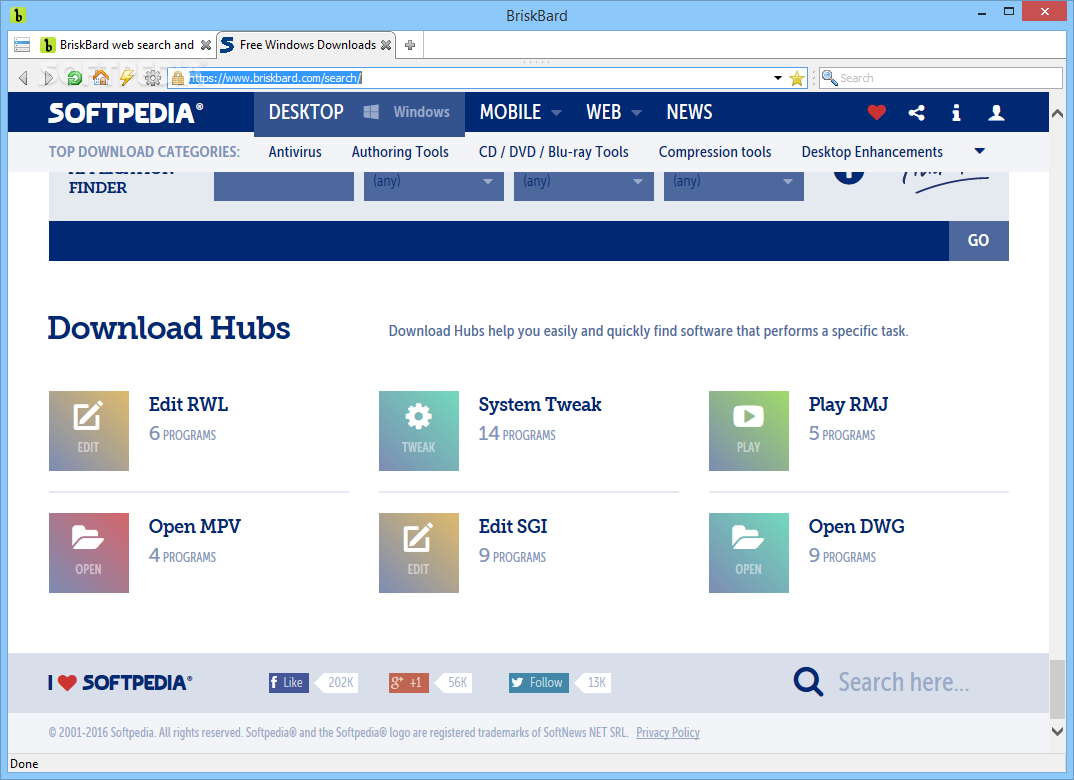Open the Softpedia info icon
This screenshot has height=780, width=1074.
[x=956, y=112]
